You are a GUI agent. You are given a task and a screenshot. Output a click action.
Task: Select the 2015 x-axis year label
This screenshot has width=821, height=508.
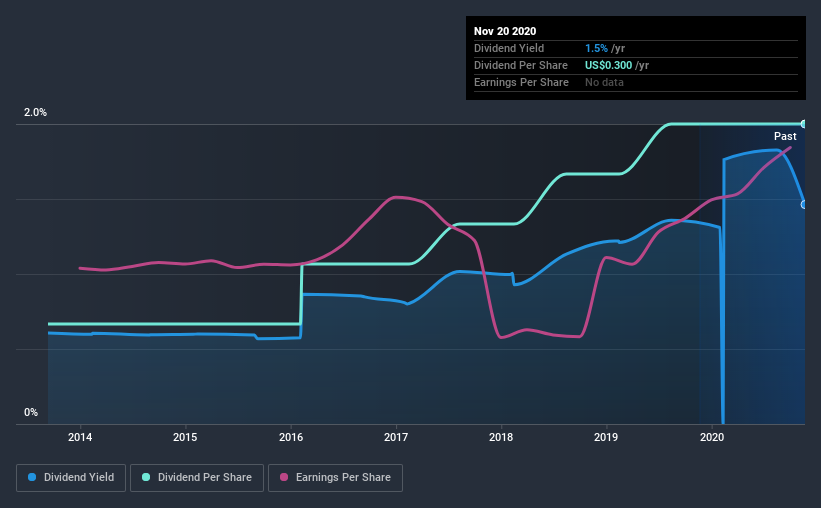click(x=185, y=437)
